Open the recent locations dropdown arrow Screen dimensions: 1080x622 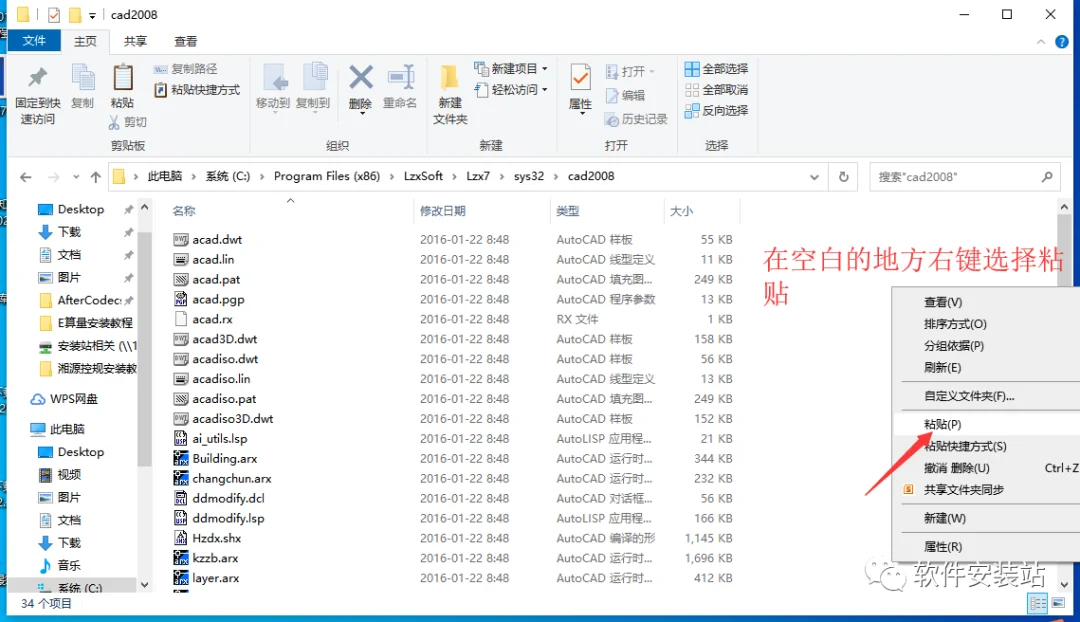point(76,177)
